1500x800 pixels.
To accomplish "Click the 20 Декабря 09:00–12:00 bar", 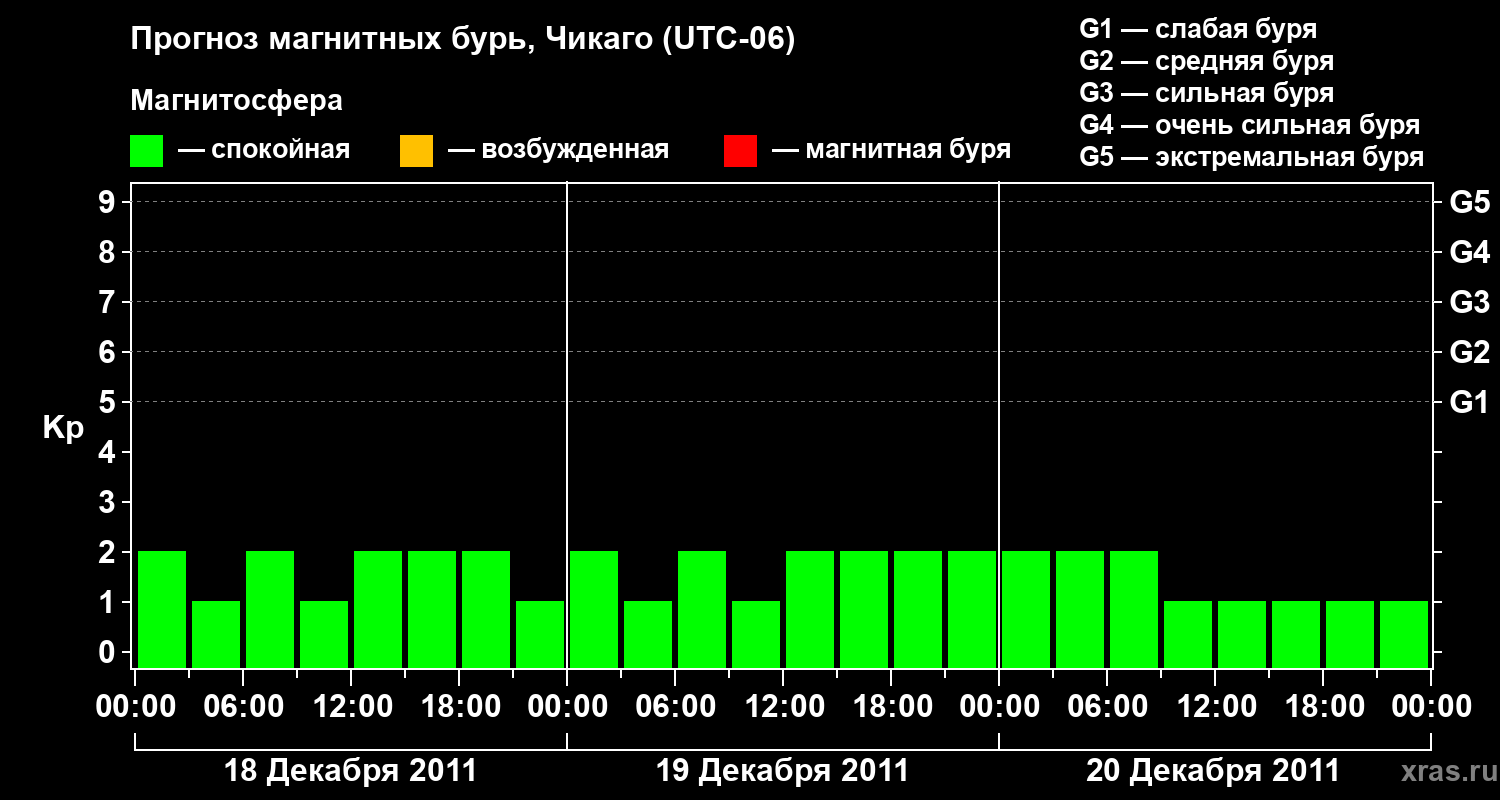I will tap(1188, 634).
